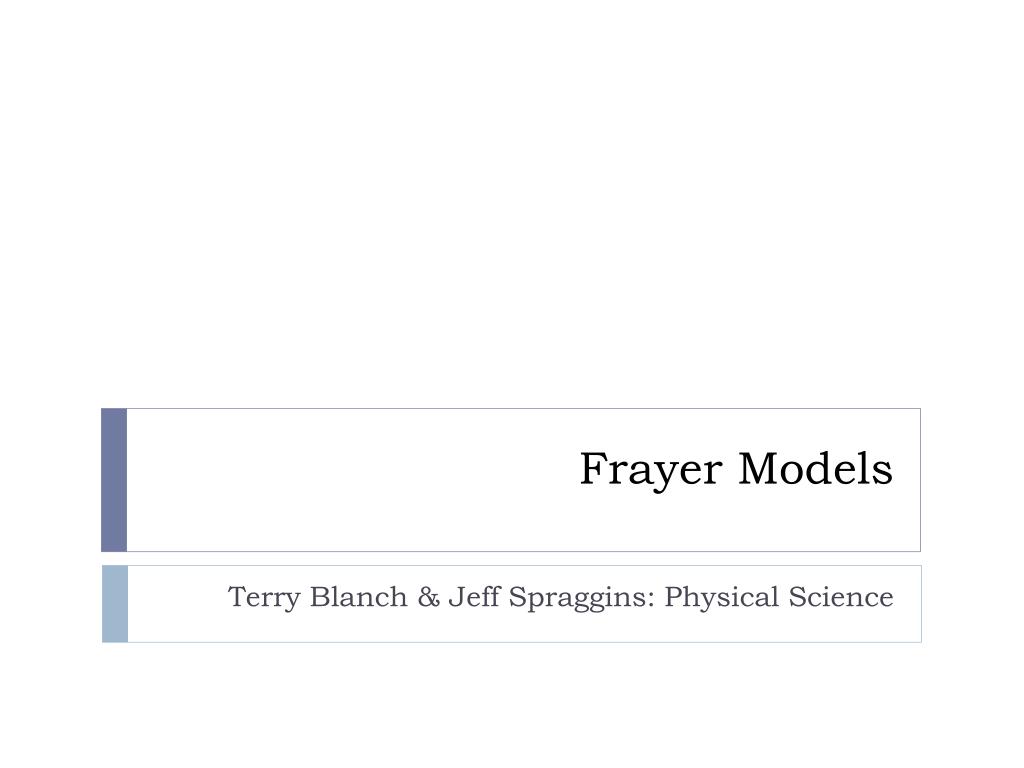Select the light blue accent bar beside the subtitle

pos(115,604)
